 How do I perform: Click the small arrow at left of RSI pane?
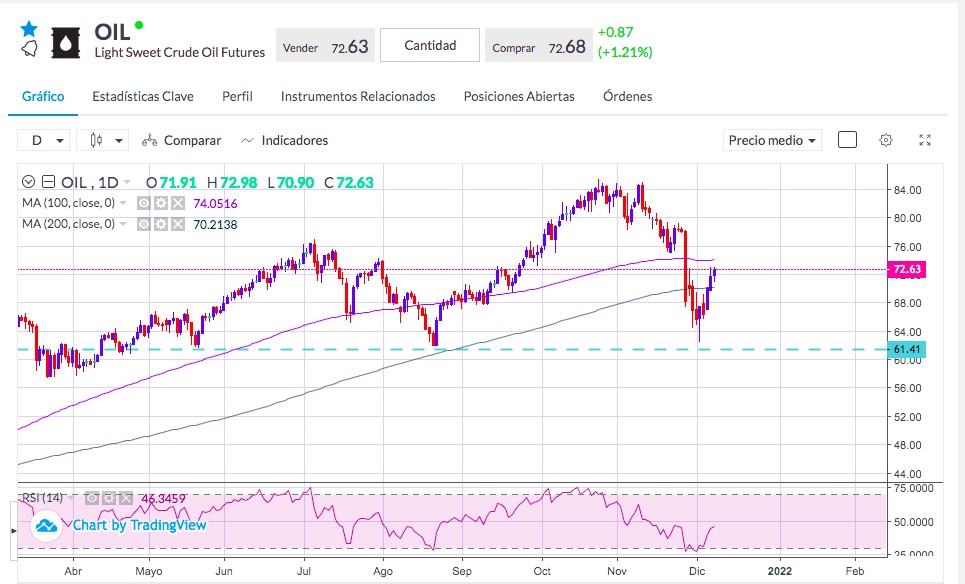(14, 530)
